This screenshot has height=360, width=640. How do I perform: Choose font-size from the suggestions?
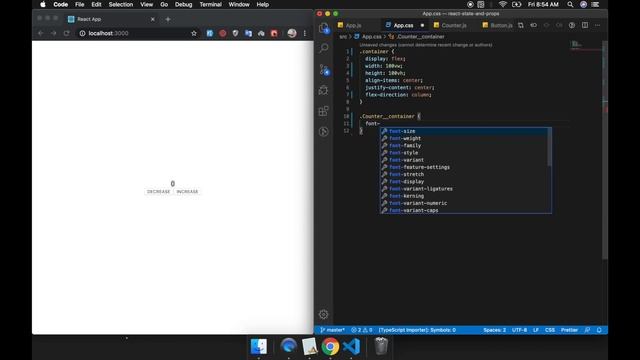pyautogui.click(x=464, y=131)
